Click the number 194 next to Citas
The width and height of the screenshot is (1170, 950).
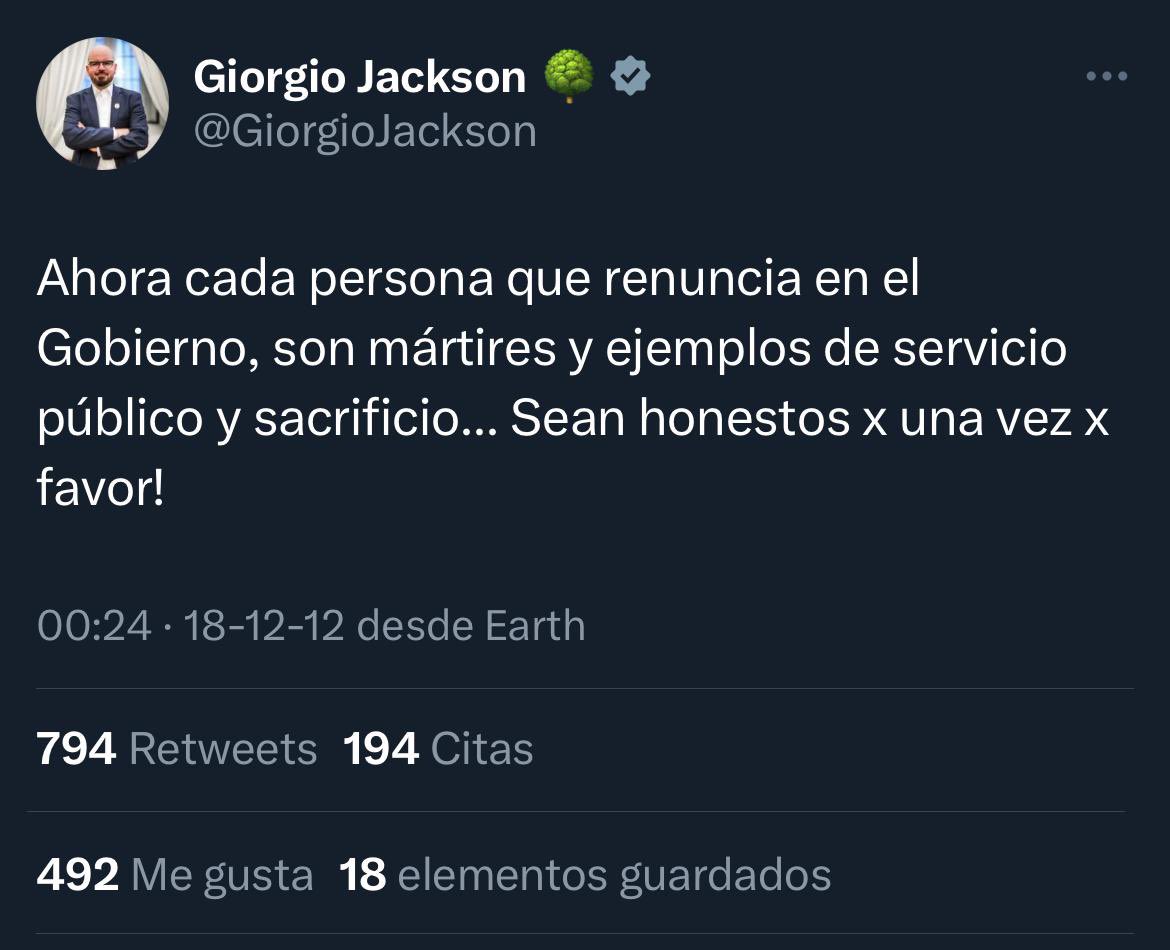[x=381, y=749]
